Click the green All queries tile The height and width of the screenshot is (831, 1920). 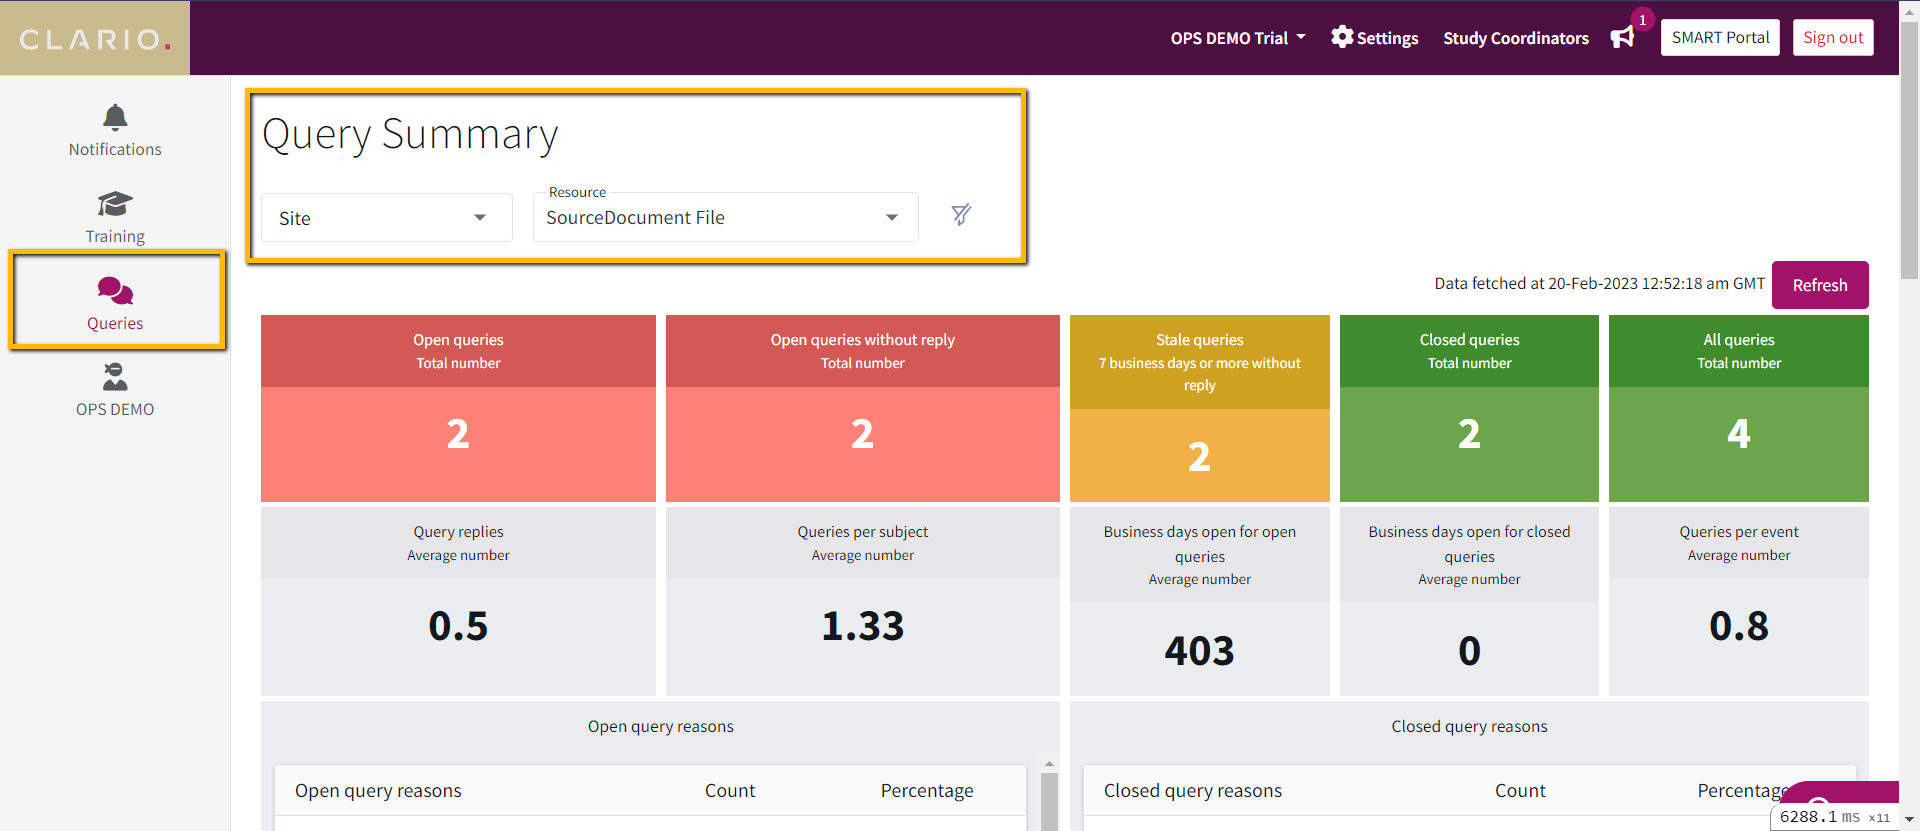[x=1738, y=408]
